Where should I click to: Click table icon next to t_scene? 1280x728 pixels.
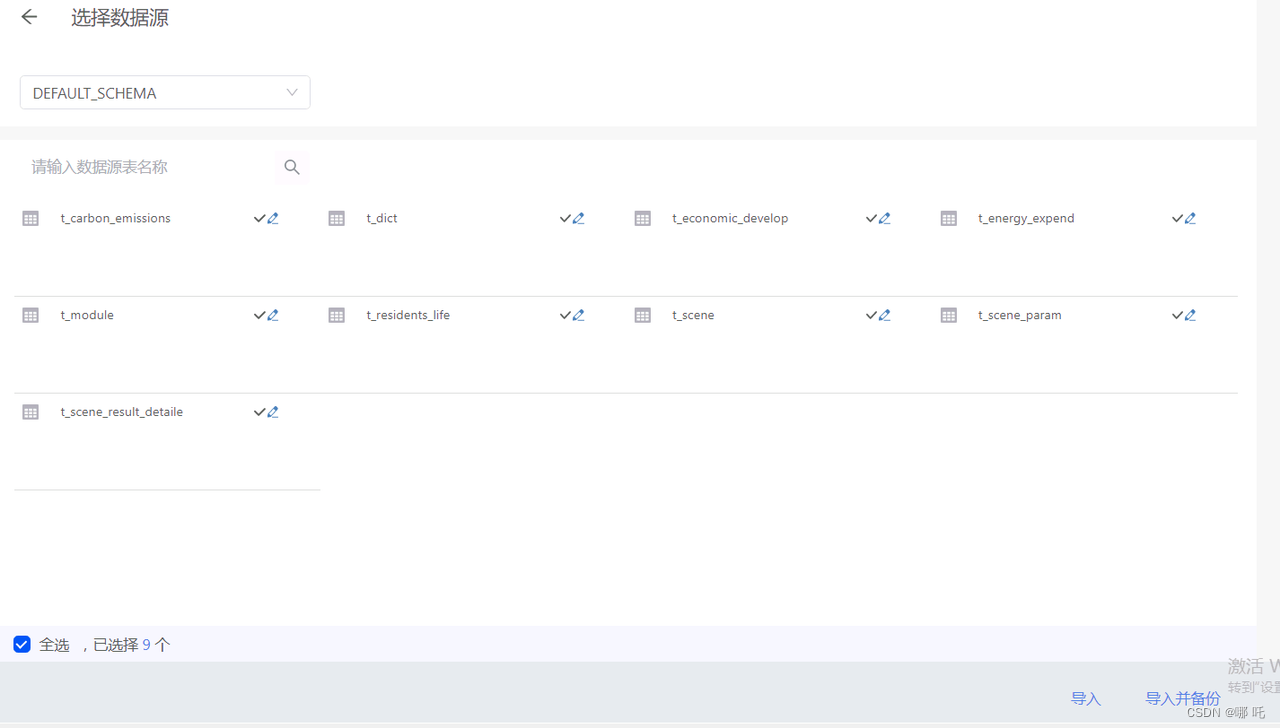tap(643, 315)
